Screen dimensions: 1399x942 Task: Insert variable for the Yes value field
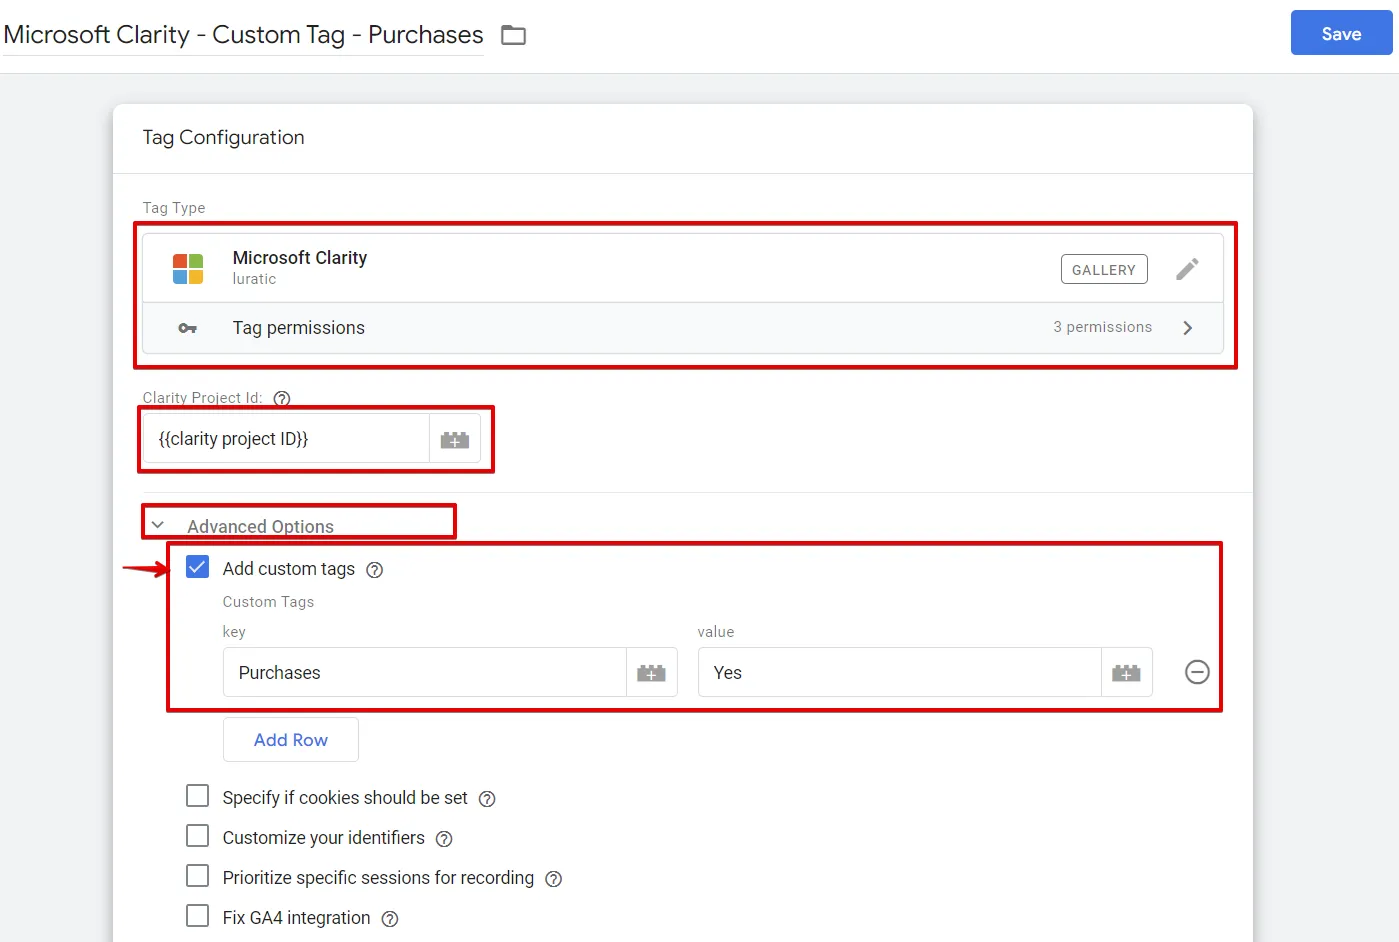tap(1127, 673)
